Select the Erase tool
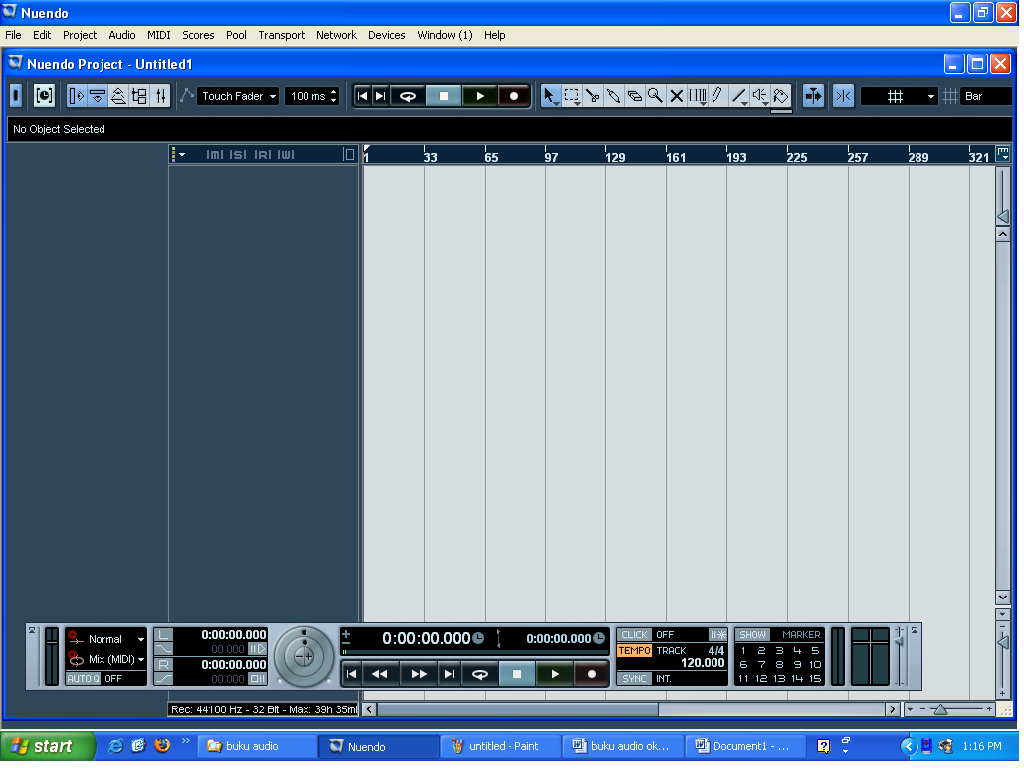The height and width of the screenshot is (768, 1024). [x=635, y=96]
